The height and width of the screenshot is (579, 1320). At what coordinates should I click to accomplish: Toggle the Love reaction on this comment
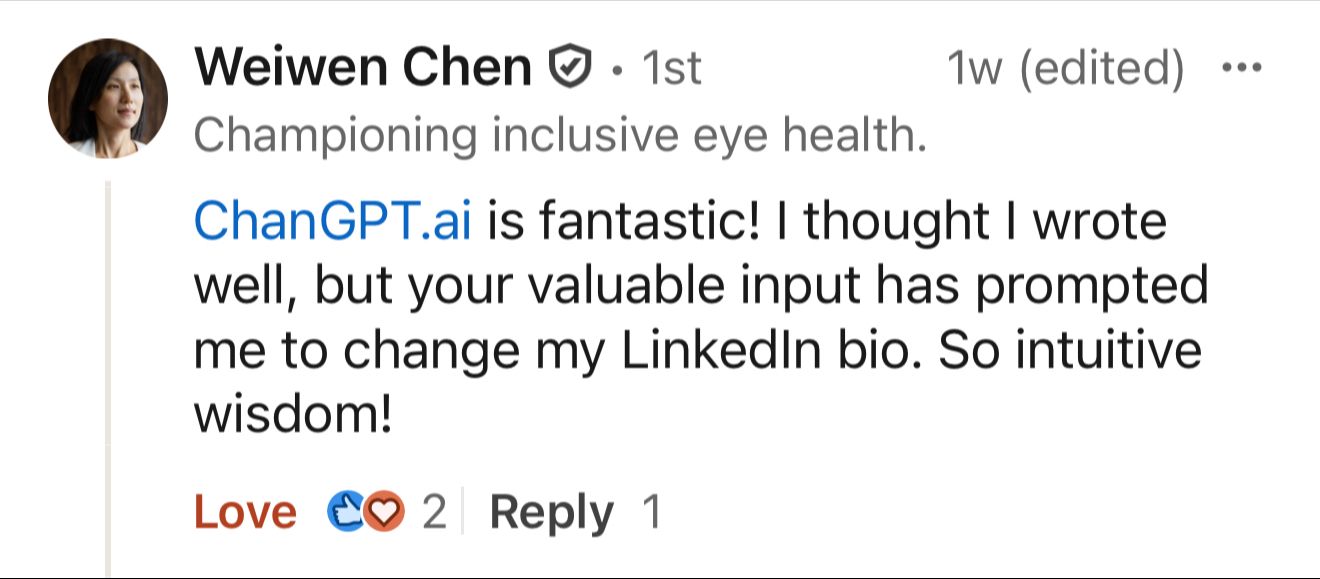pyautogui.click(x=245, y=513)
